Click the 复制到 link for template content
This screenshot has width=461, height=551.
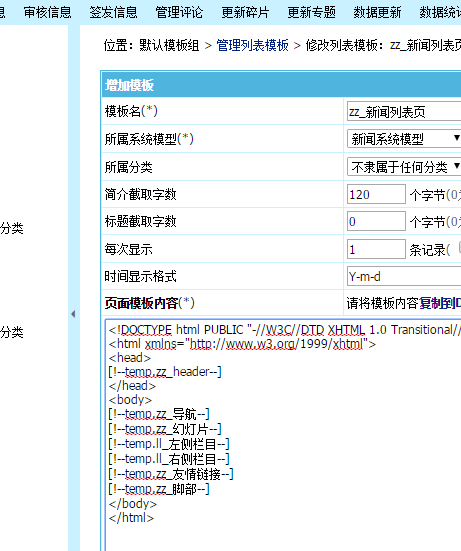tap(440, 303)
